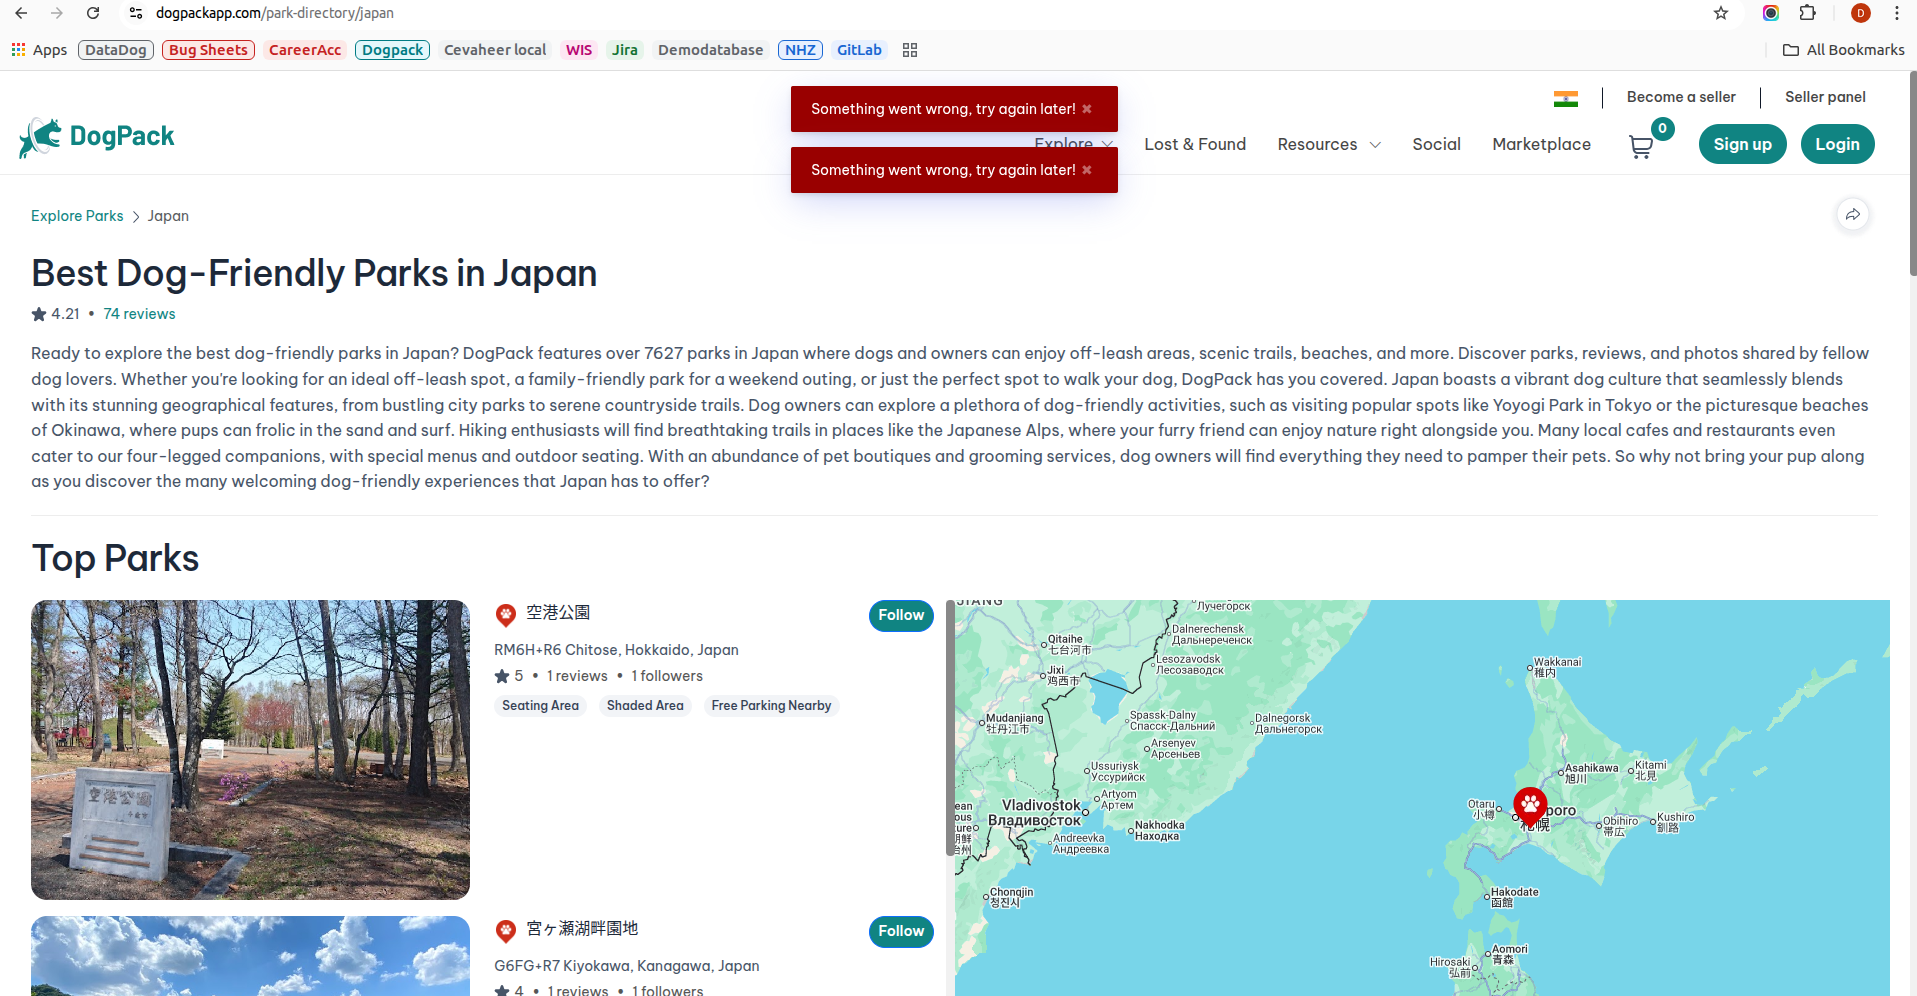
Task: Open the Marketplace menu item
Action: tap(1540, 145)
